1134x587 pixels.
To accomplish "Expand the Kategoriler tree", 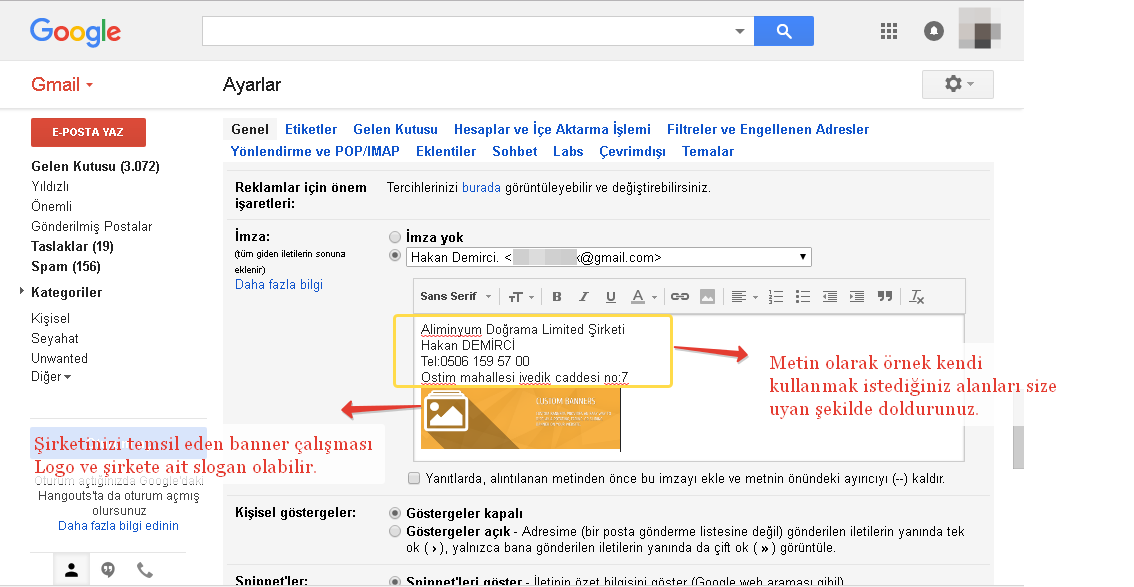I will coord(22,291).
